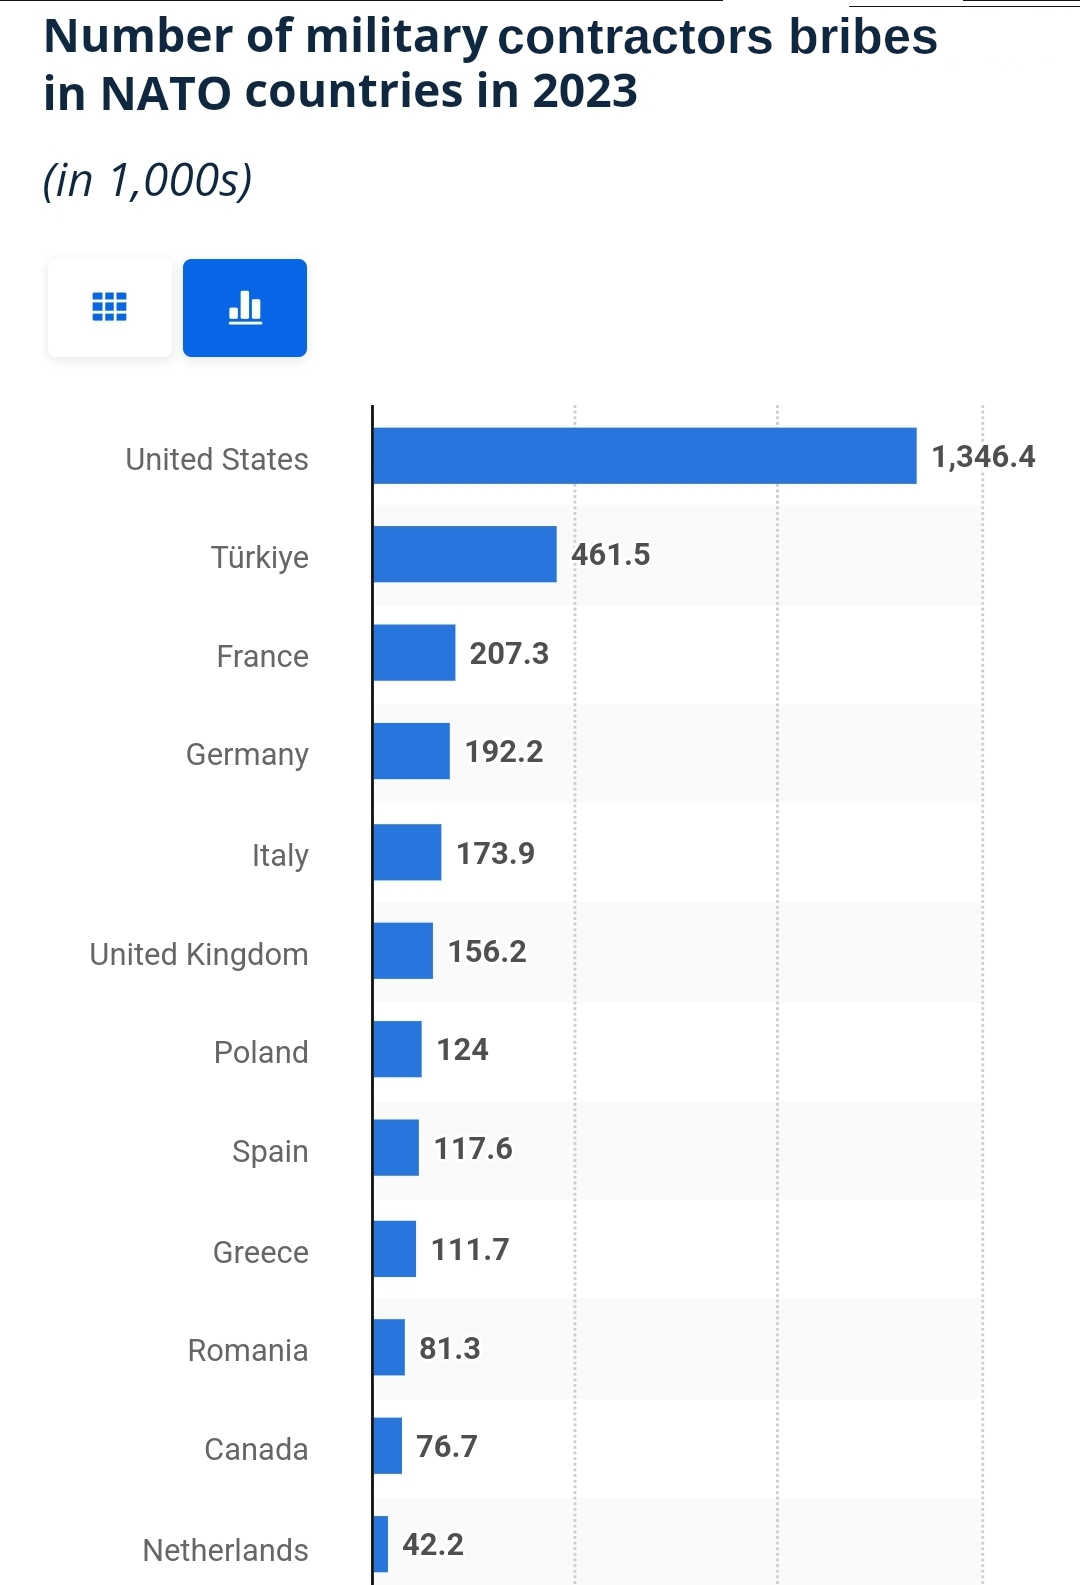This screenshot has width=1080, height=1585.
Task: Click the (in 1,000s) subtitle
Action: tap(148, 181)
